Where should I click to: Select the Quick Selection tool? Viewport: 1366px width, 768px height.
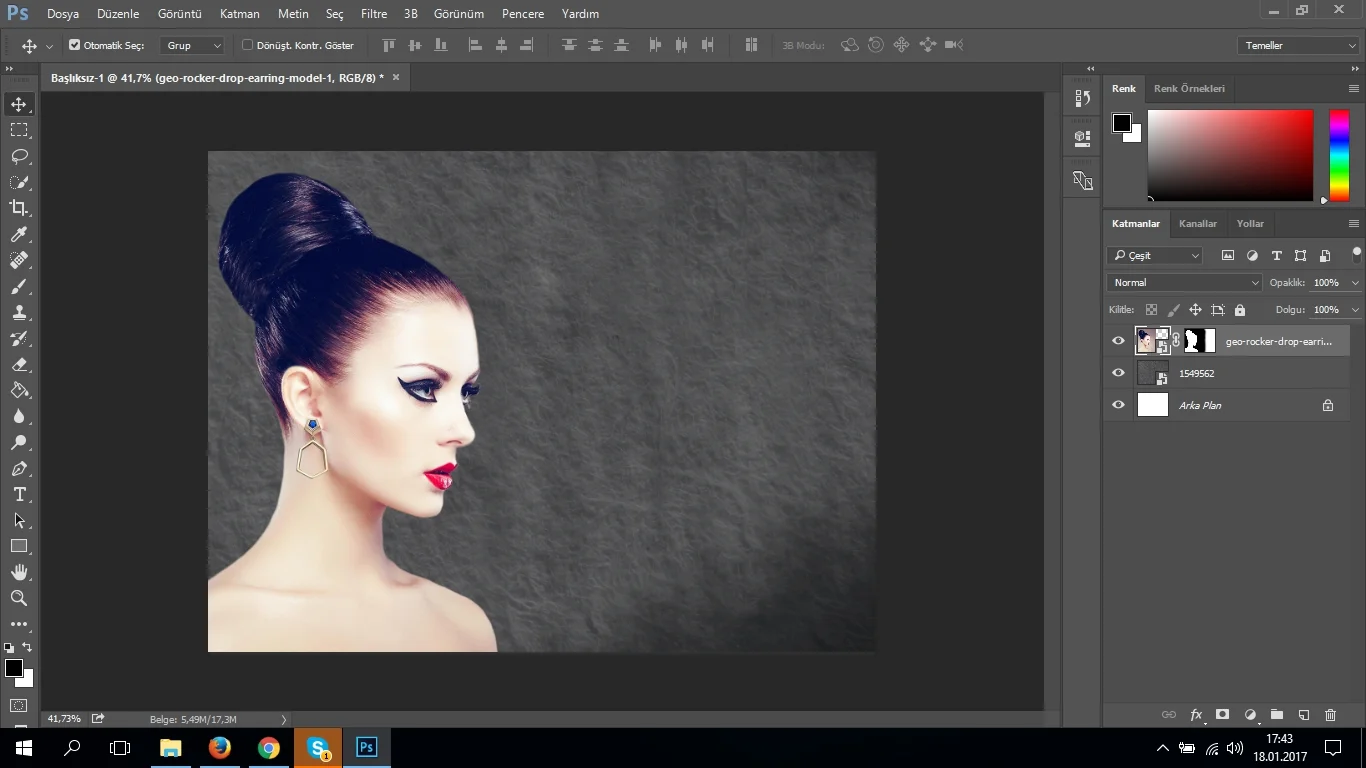[x=19, y=182]
